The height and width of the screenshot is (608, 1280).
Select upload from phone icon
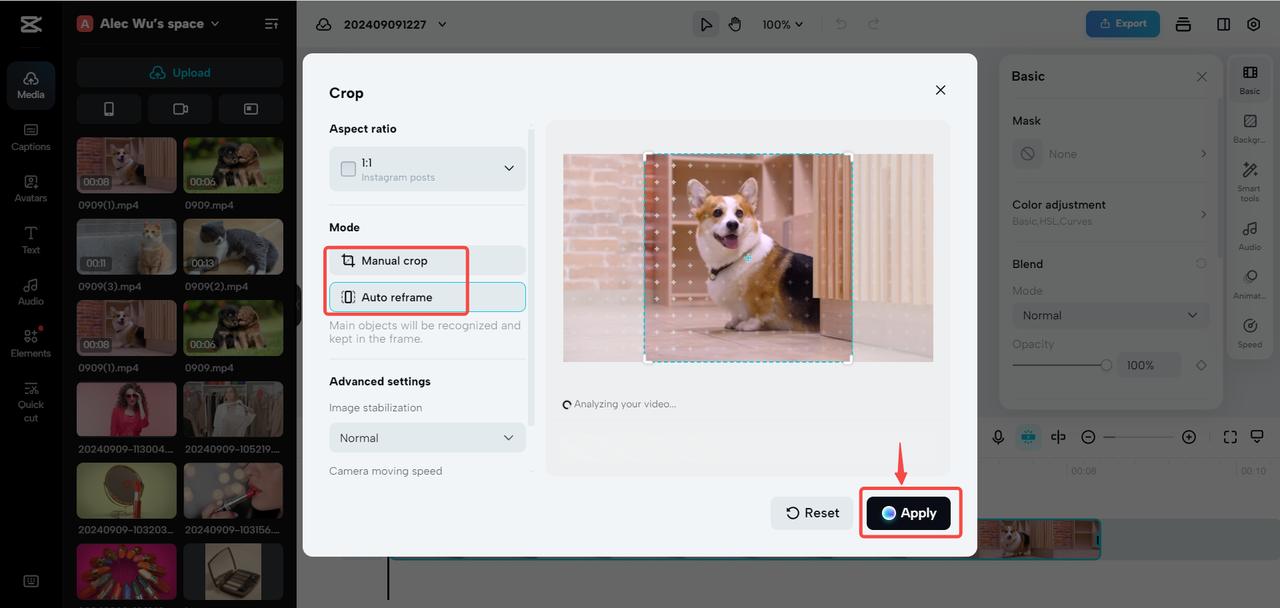109,109
